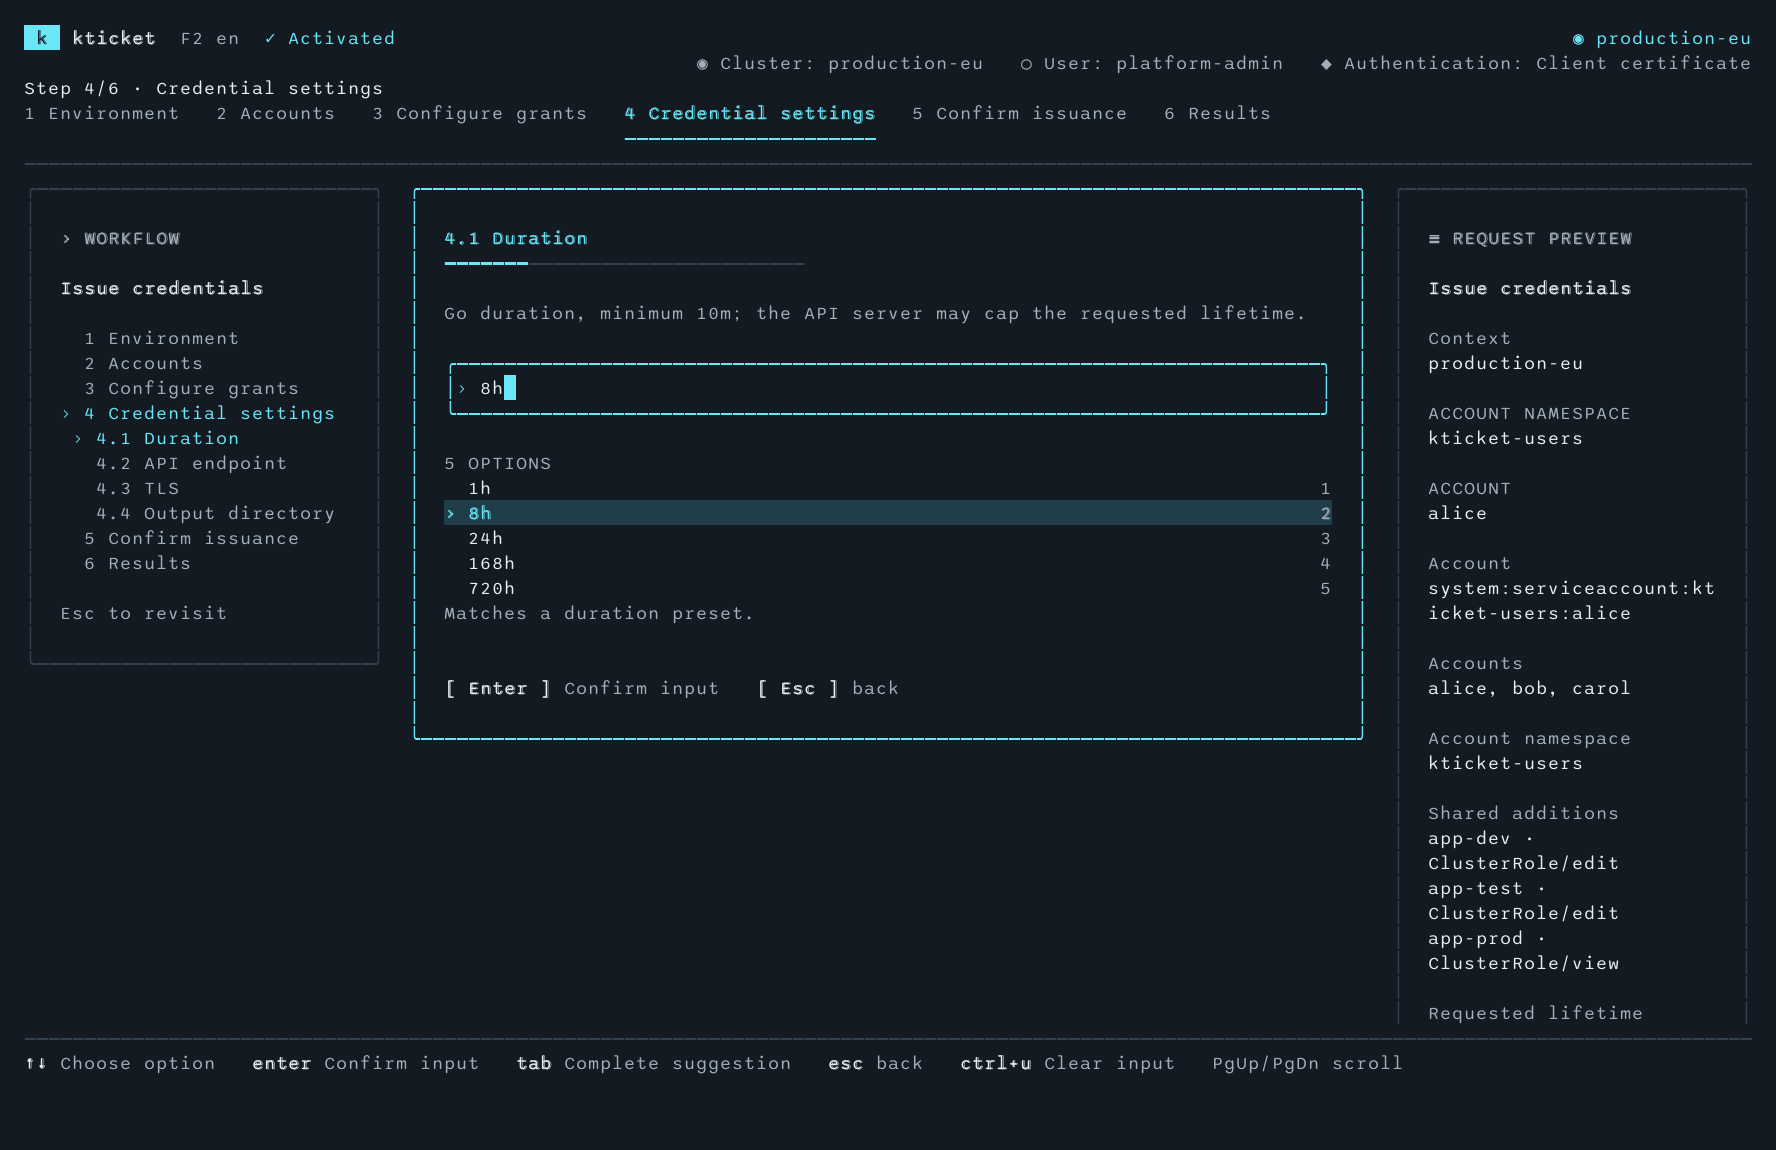Click the alice, bob, carol accounts value
Screen dimensions: 1776x1150
(1530, 688)
